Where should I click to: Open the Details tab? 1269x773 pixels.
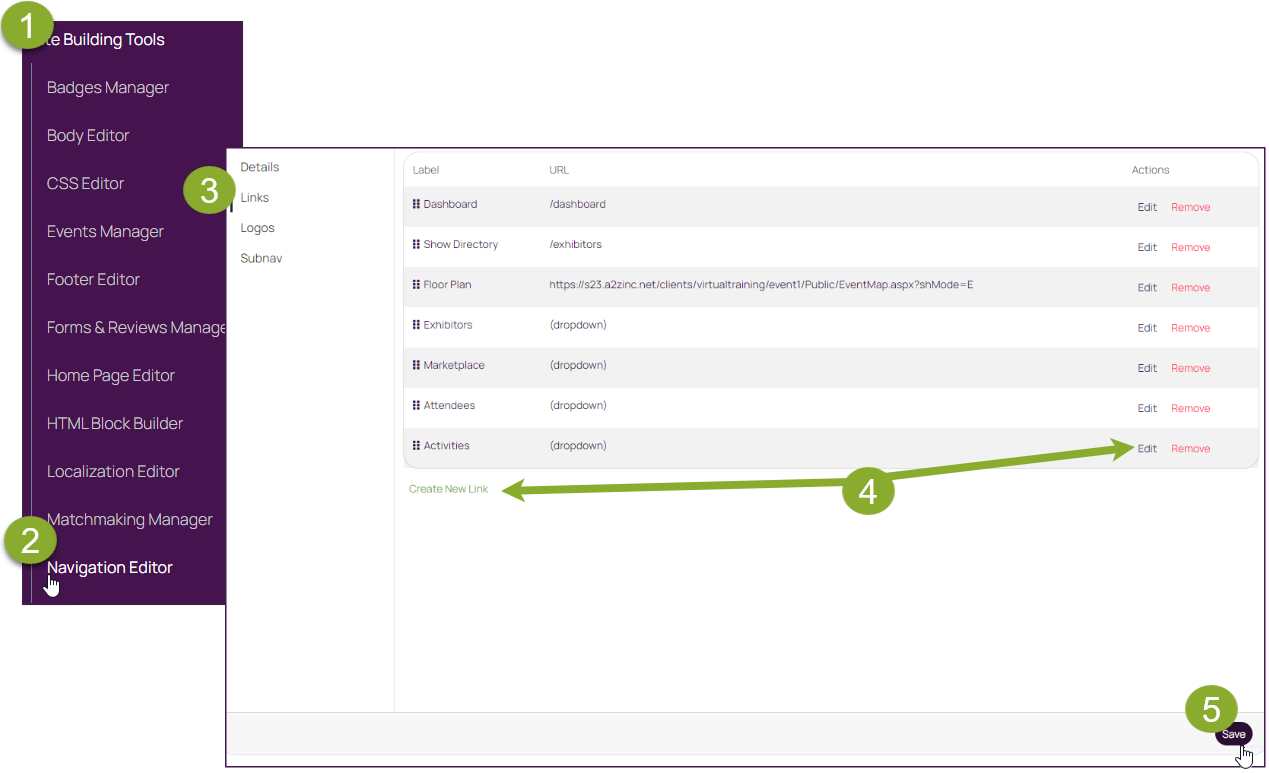(260, 167)
